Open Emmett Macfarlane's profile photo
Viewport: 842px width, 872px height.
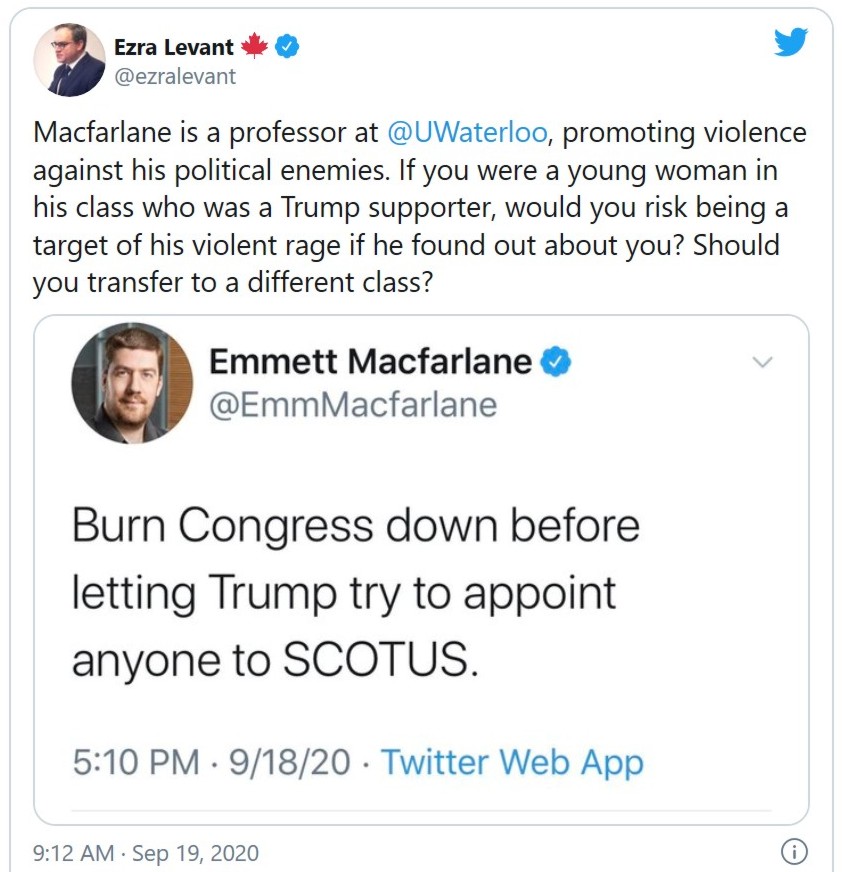click(132, 383)
